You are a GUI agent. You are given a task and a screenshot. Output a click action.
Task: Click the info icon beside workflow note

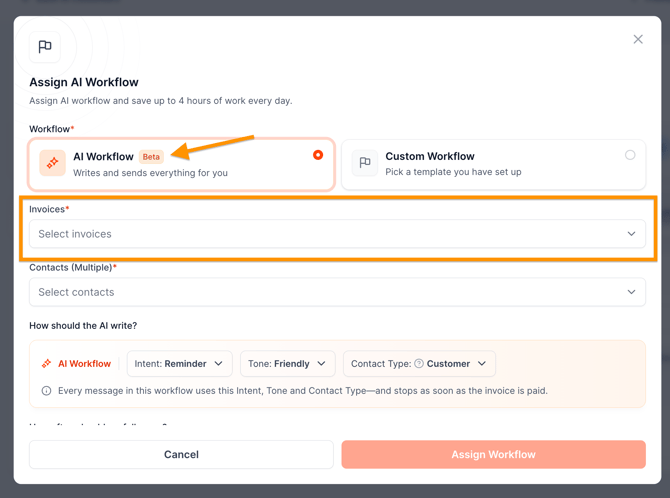click(x=46, y=391)
